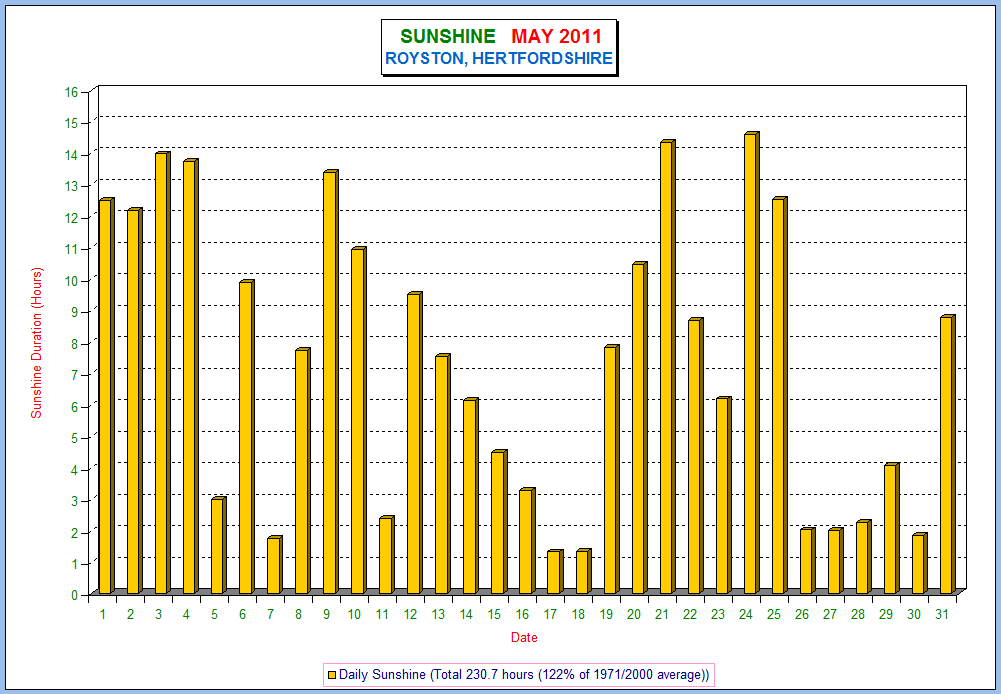Select the bar for date 5
This screenshot has width=1001, height=694.
218,545
